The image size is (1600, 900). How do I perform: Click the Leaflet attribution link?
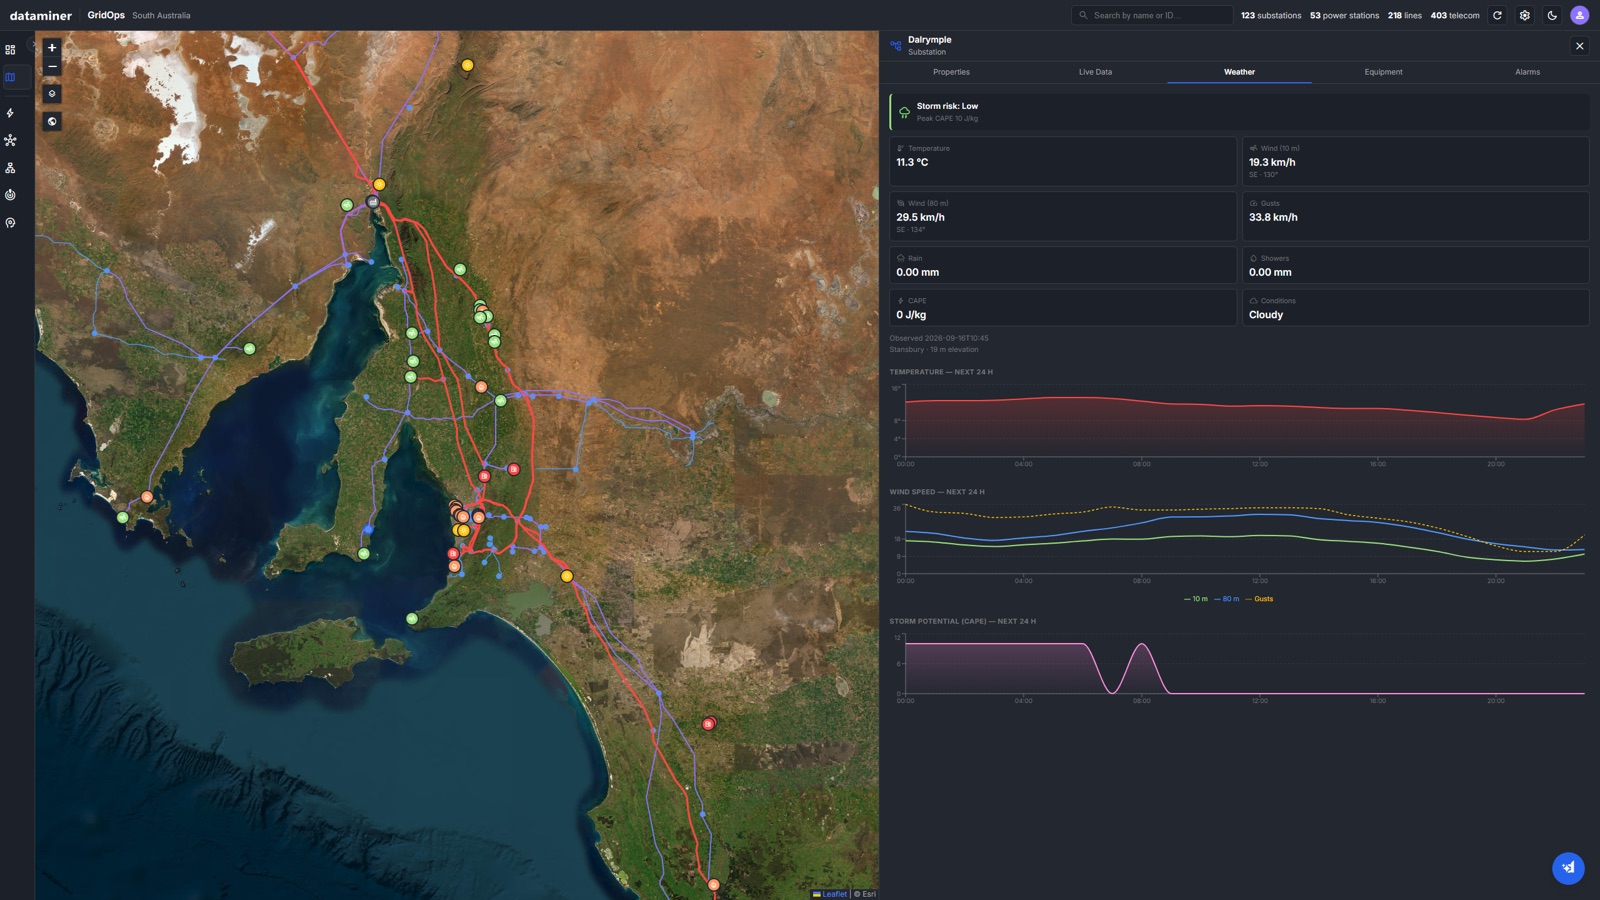pyautogui.click(x=830, y=894)
